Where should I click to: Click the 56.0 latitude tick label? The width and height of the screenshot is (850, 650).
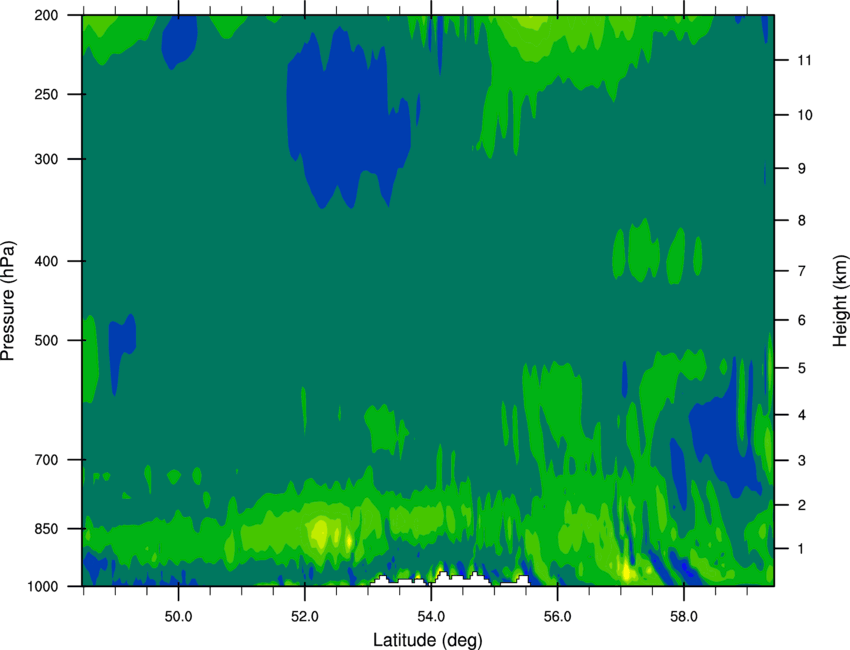(557, 617)
